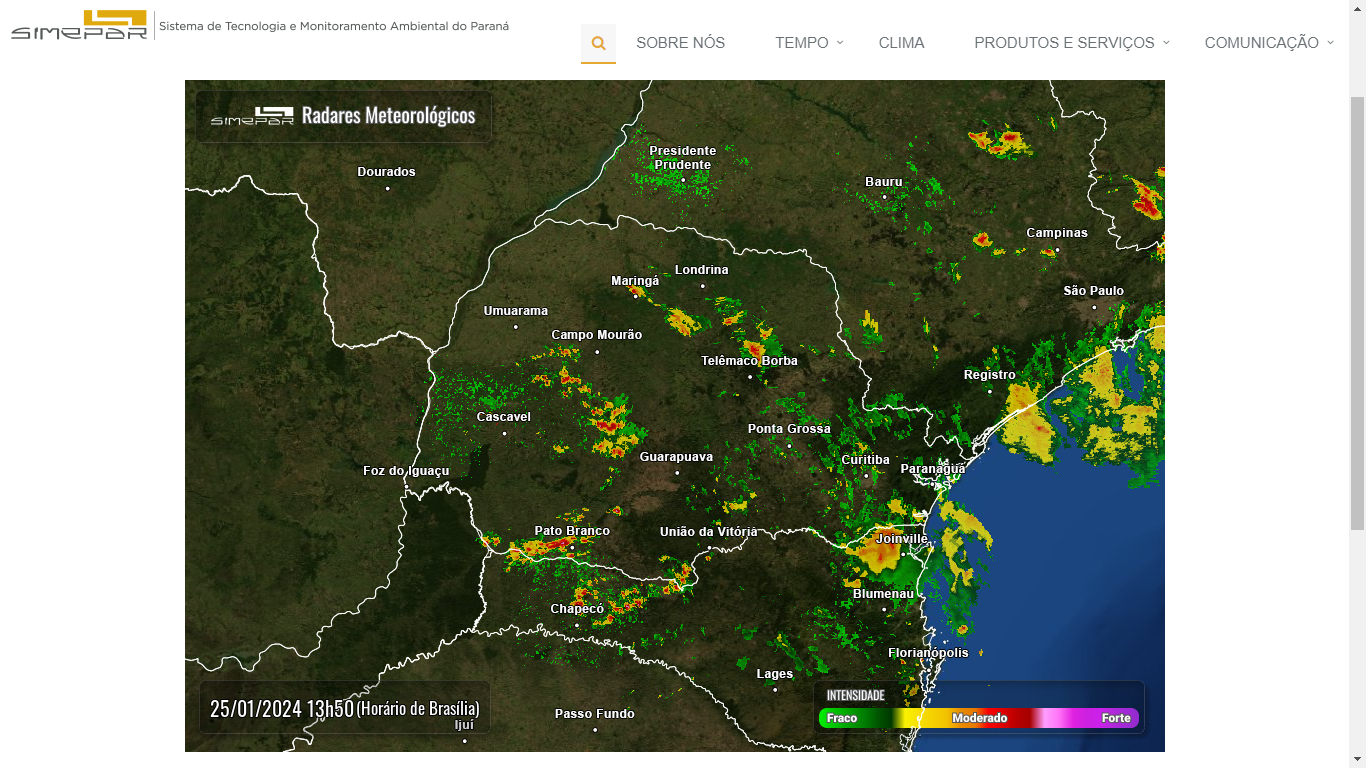Click the Forte purple end of intensity scale

coord(1116,718)
